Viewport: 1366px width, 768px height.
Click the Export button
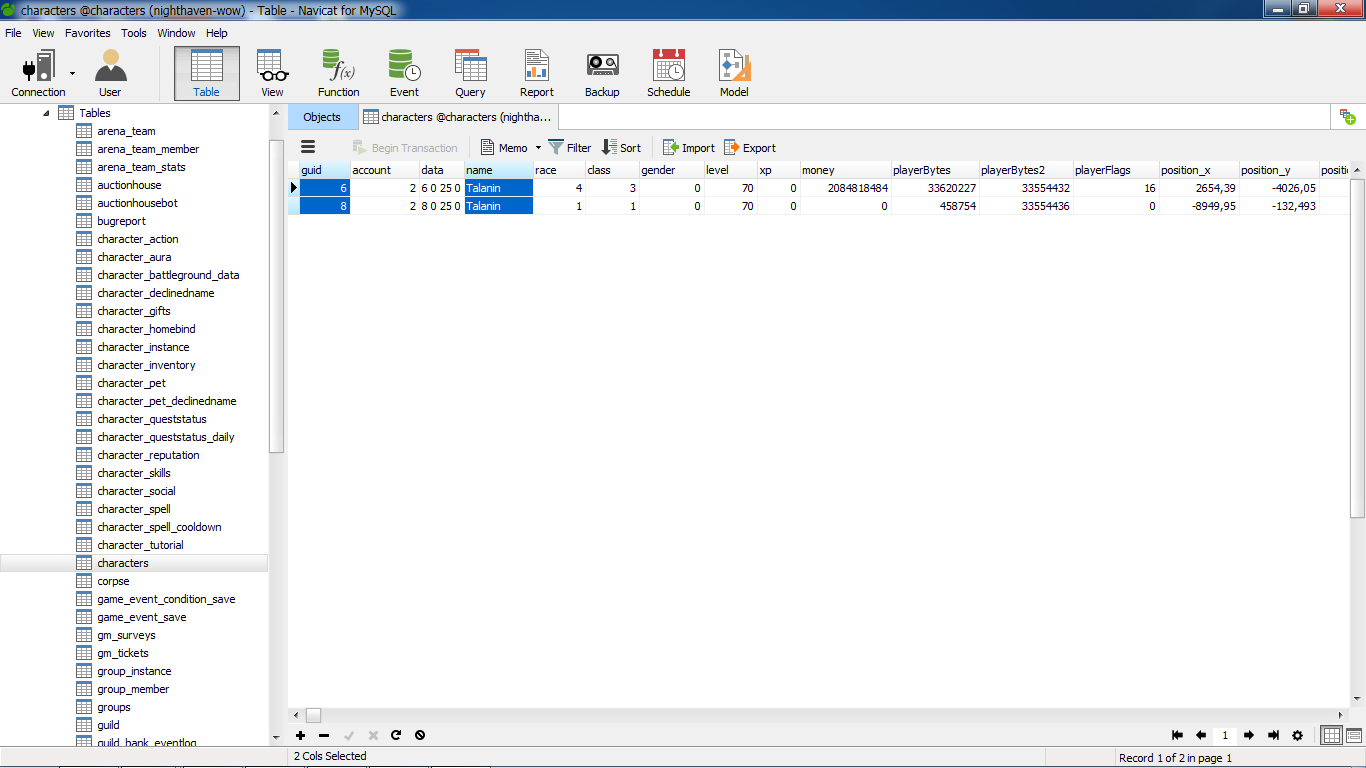(x=750, y=148)
